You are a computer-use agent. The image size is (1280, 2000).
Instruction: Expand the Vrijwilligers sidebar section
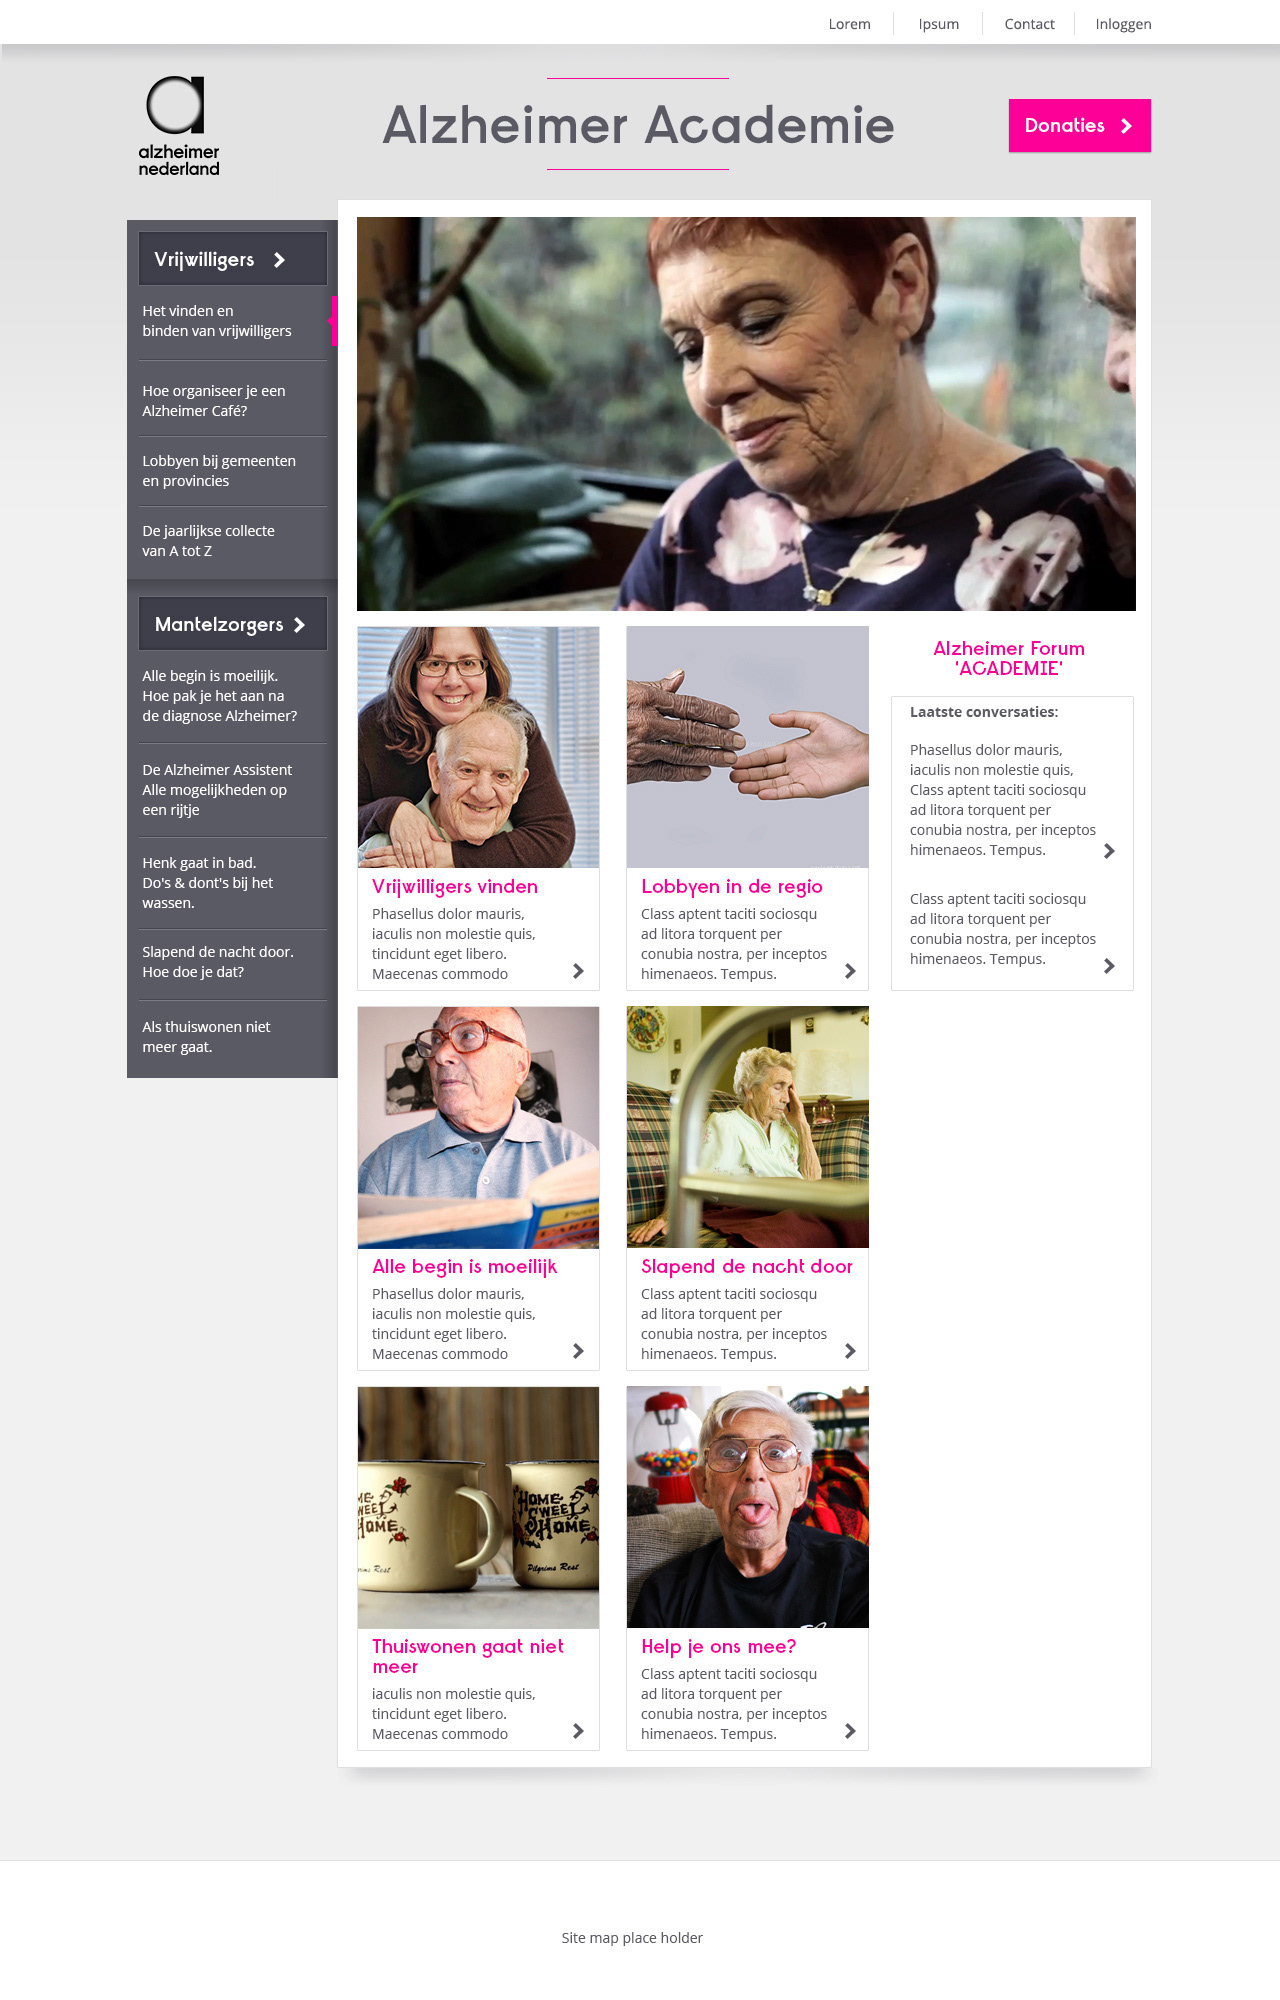233,259
